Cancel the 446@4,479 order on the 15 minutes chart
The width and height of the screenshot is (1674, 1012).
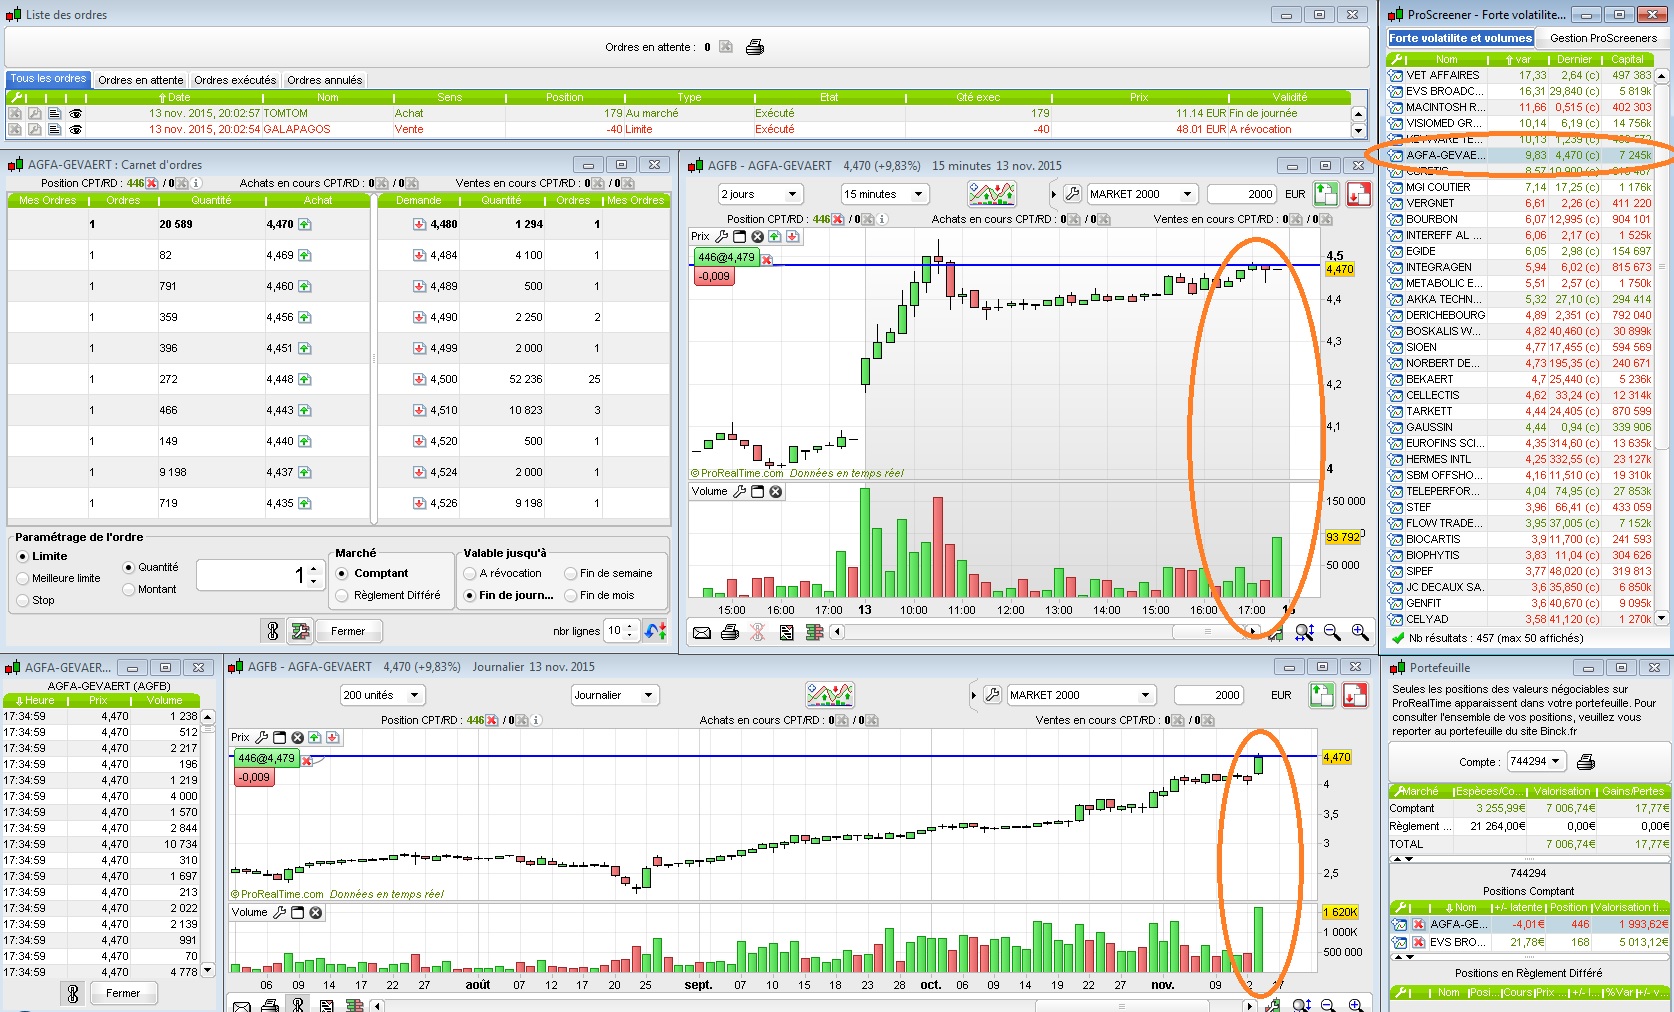click(x=767, y=259)
